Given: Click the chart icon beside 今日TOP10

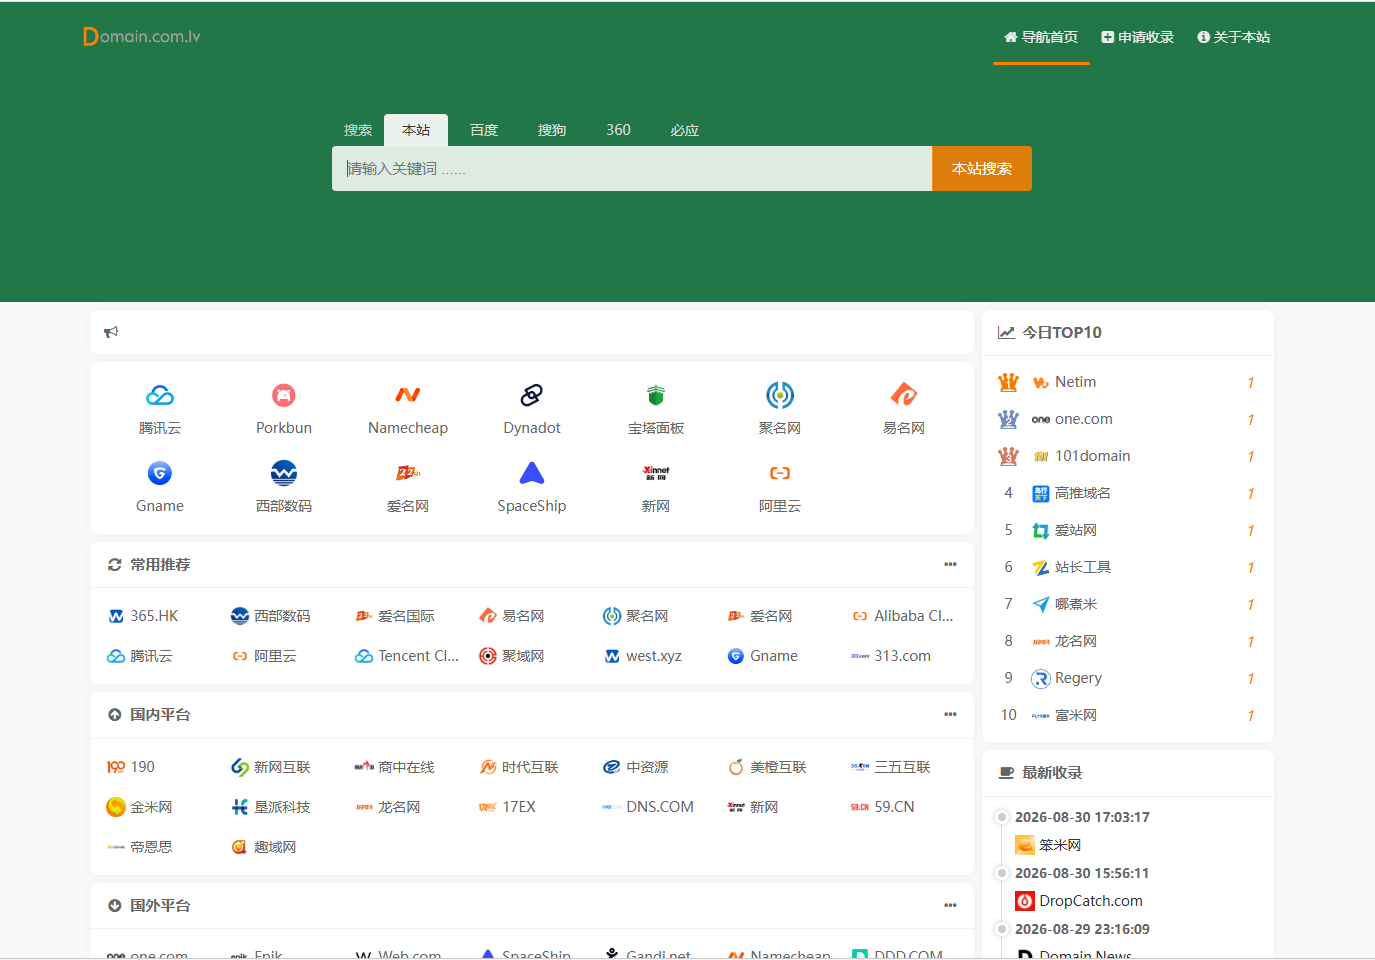Looking at the screenshot, I should point(1006,333).
